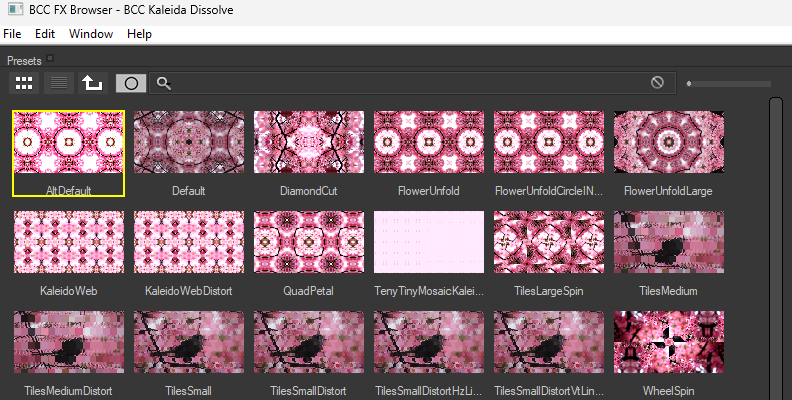Pick the TilesSmallDistortHzLi preset thumbnail
Screen dimensions: 792x400
click(429, 342)
